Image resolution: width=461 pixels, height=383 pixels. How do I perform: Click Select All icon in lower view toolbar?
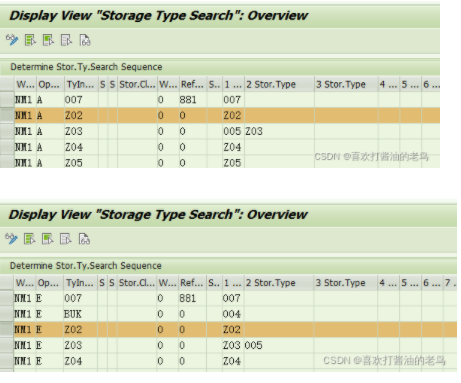pos(29,239)
